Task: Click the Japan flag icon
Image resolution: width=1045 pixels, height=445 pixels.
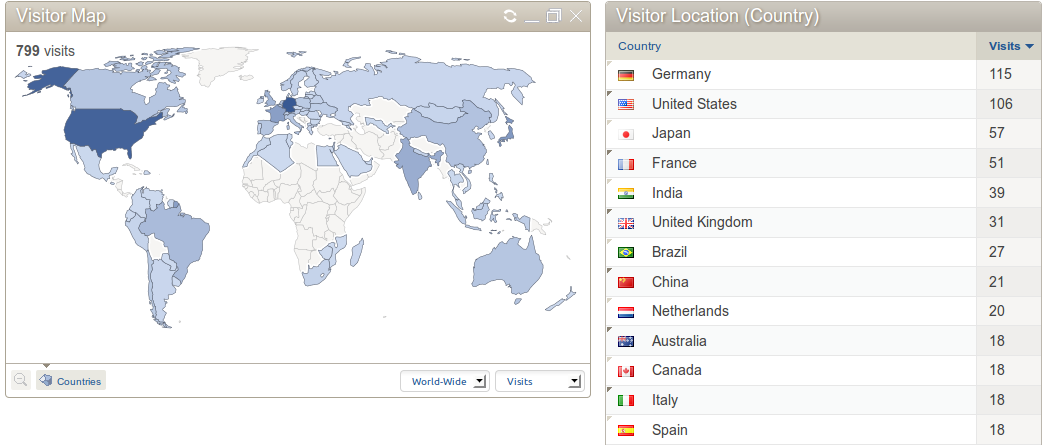Action: click(626, 134)
